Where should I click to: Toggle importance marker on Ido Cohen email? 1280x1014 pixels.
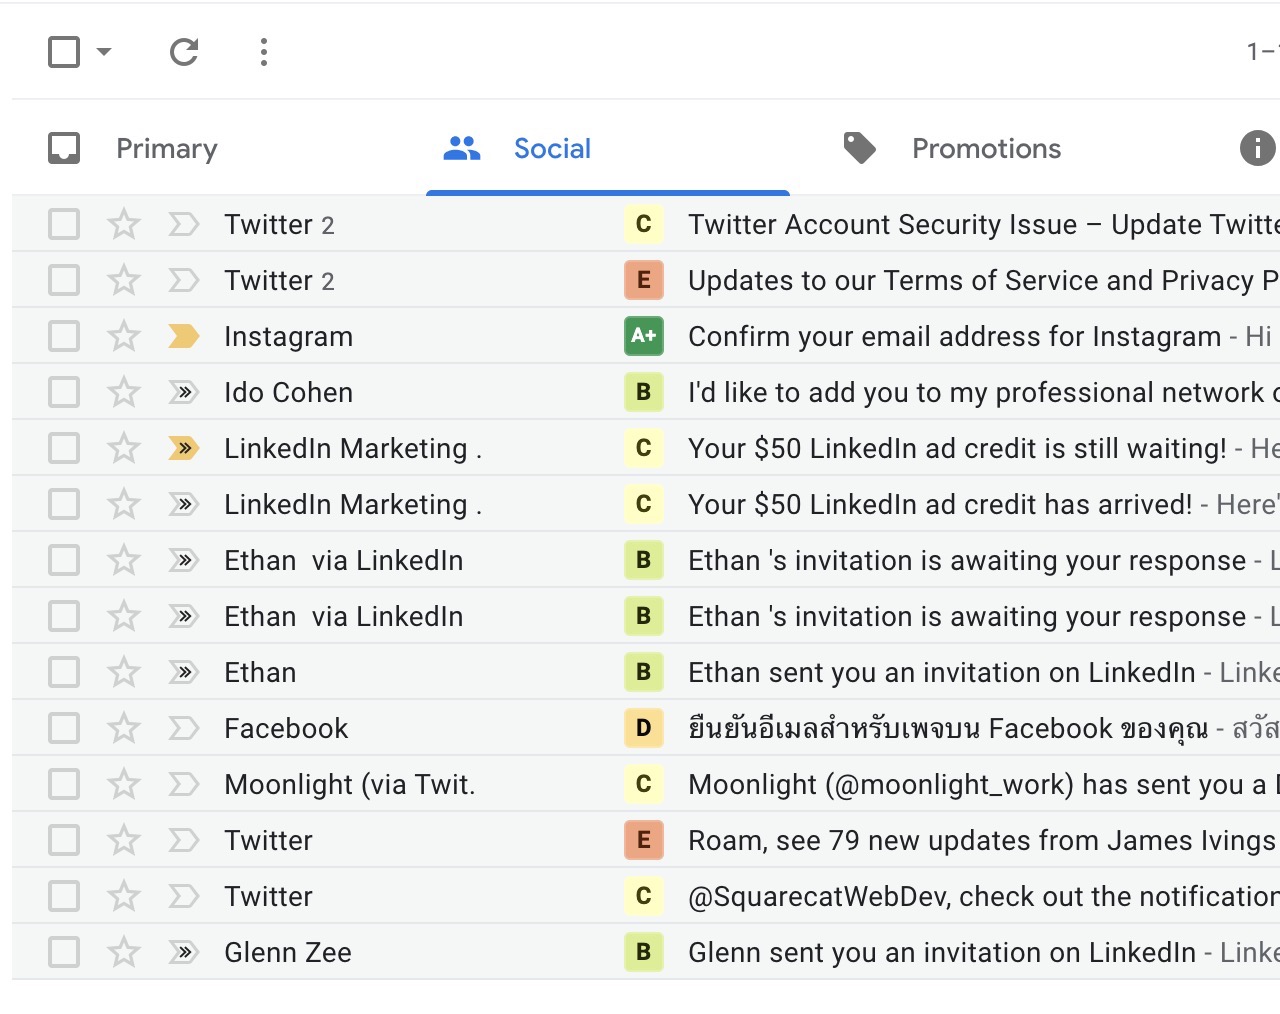click(184, 392)
